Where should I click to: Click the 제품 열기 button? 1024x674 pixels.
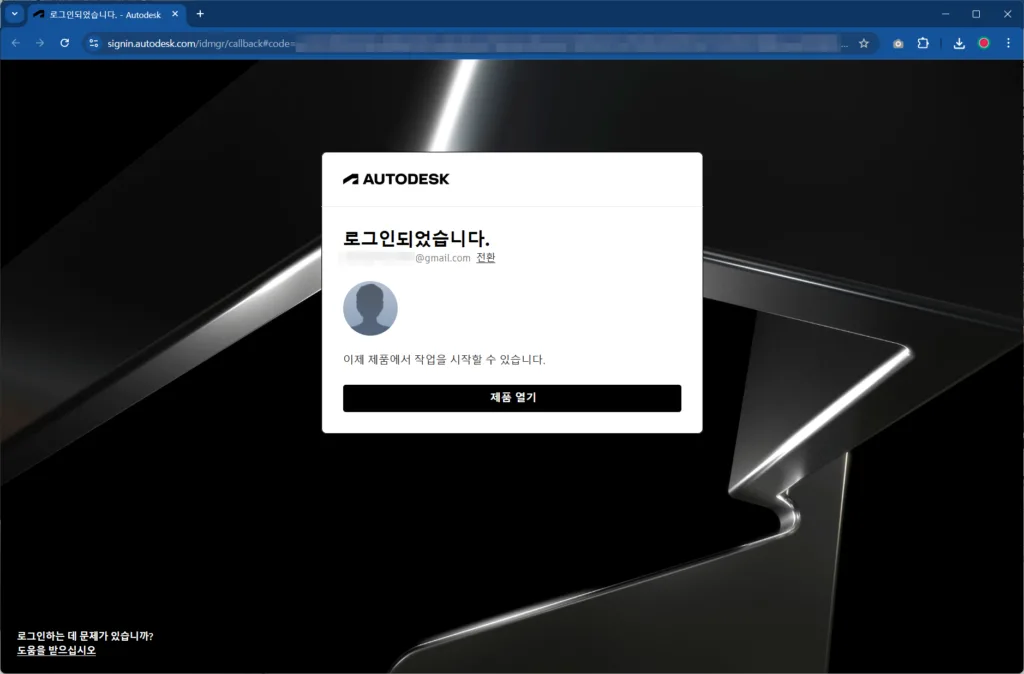pos(512,398)
